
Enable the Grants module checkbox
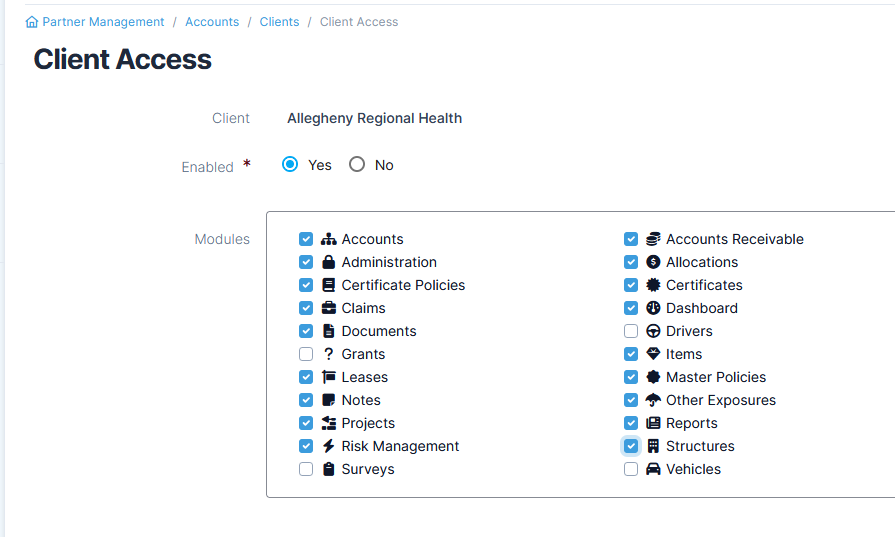click(306, 354)
